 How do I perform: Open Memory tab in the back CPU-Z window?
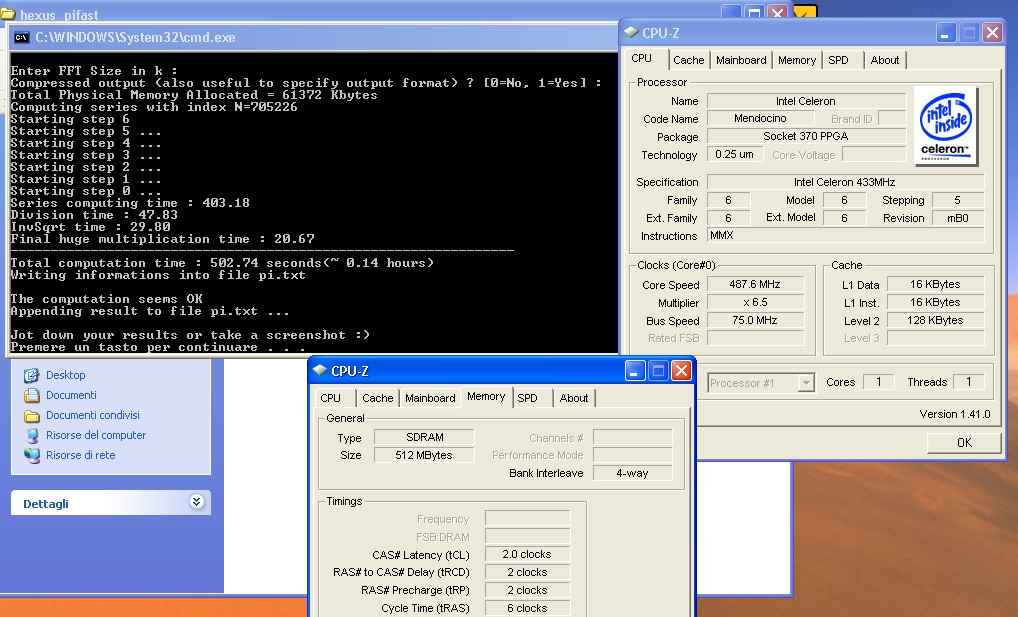(797, 60)
